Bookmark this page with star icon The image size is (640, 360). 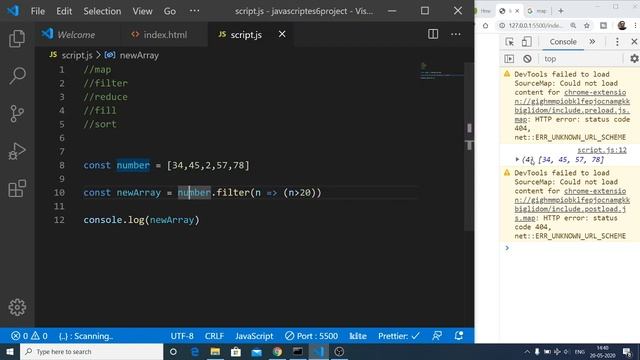[x=587, y=26]
